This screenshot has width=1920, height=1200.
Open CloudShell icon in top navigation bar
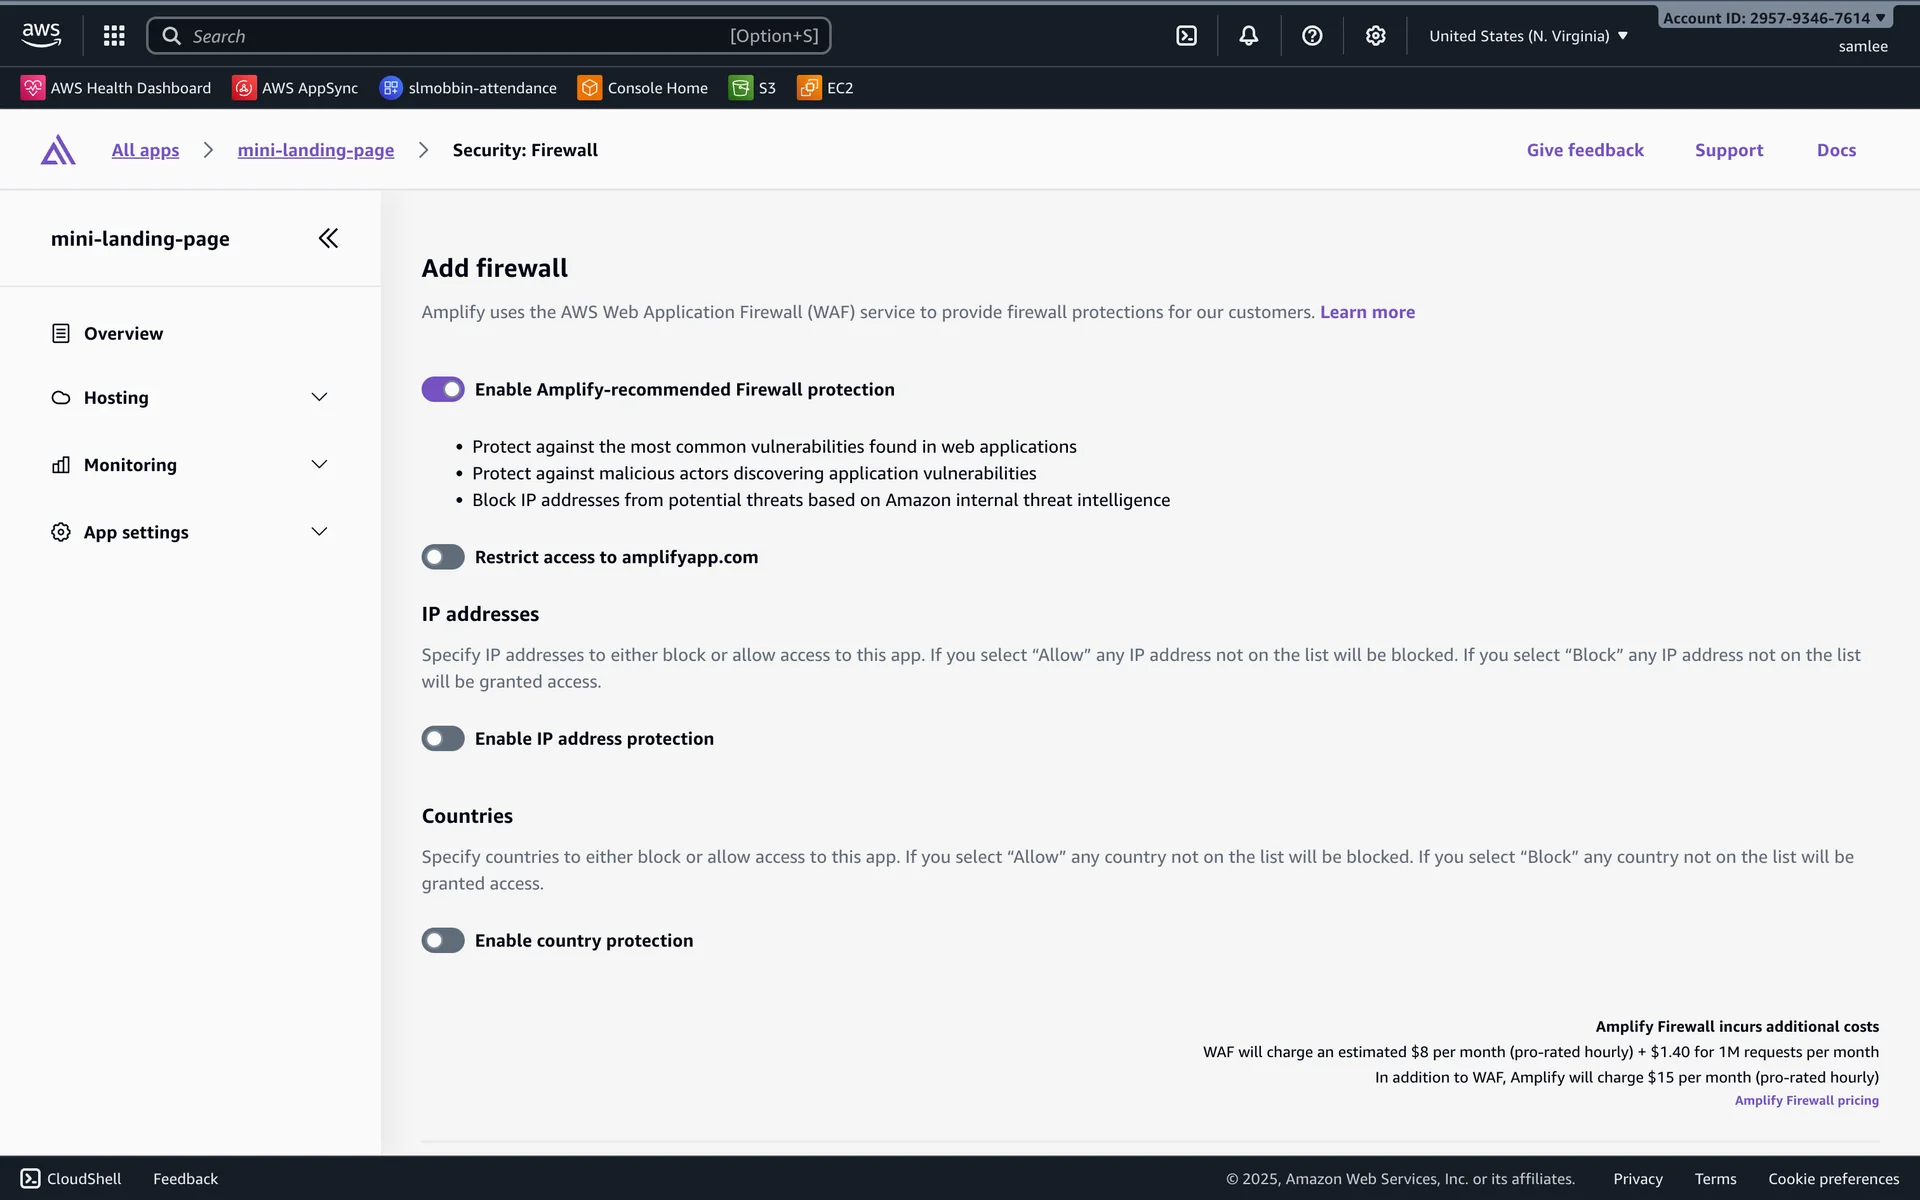(x=1186, y=36)
